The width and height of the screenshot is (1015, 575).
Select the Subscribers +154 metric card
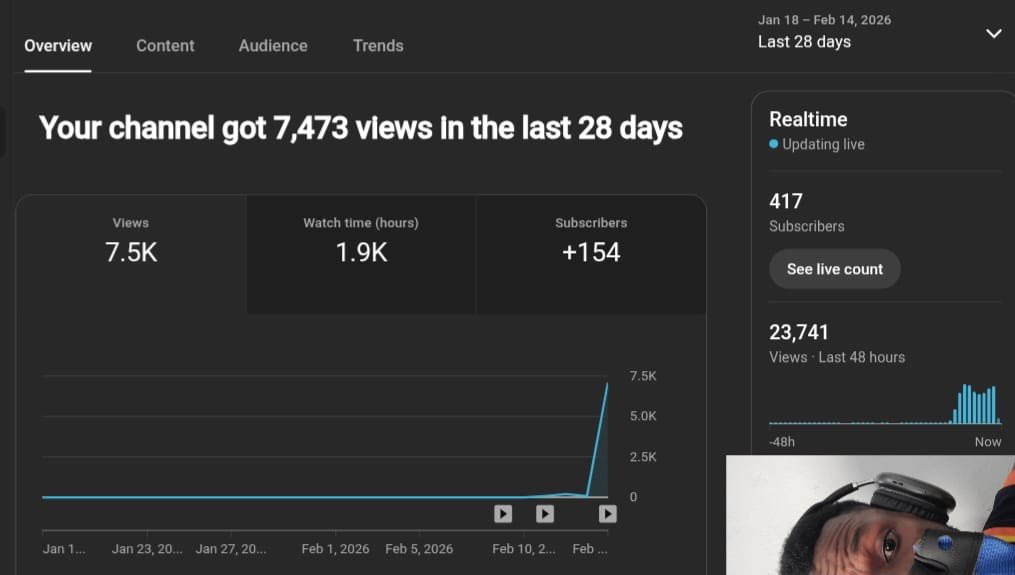(x=591, y=254)
